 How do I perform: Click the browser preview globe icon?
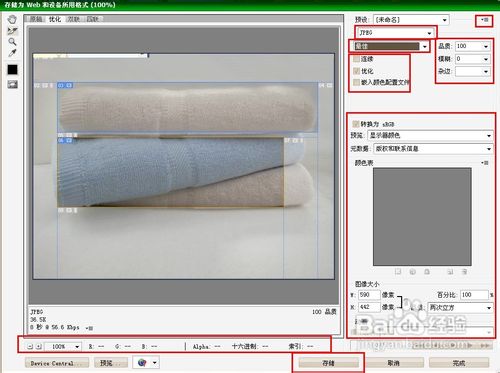click(142, 362)
